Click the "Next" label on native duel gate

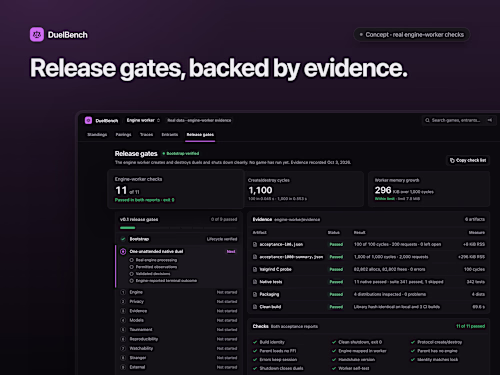coord(231,251)
